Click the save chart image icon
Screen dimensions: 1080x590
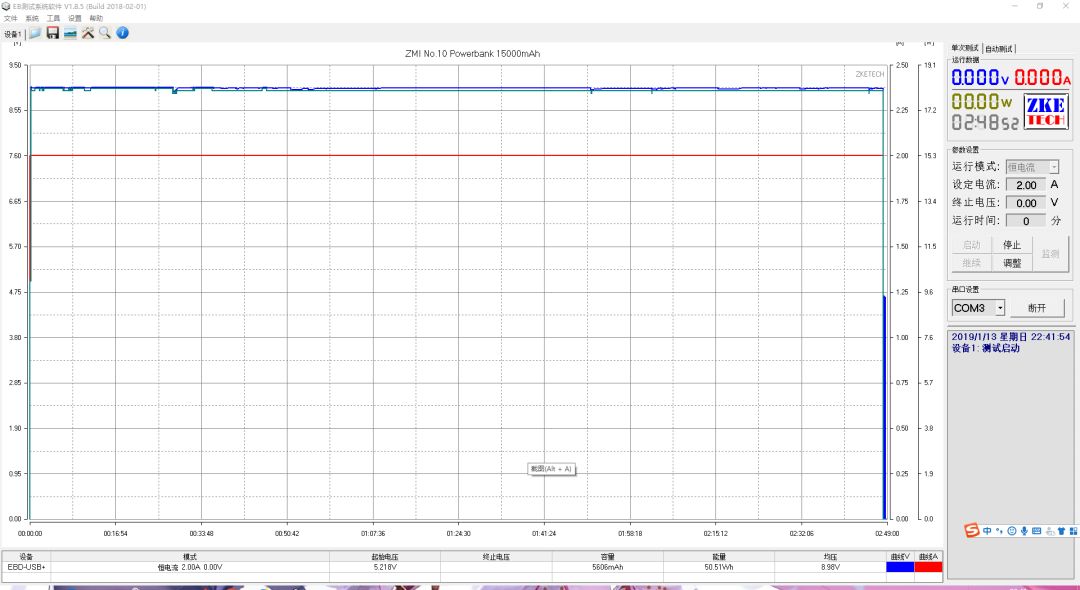click(70, 33)
